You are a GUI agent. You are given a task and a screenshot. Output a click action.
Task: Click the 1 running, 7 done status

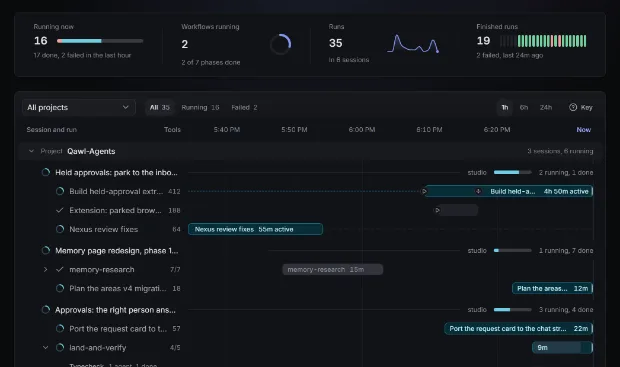click(x=566, y=251)
